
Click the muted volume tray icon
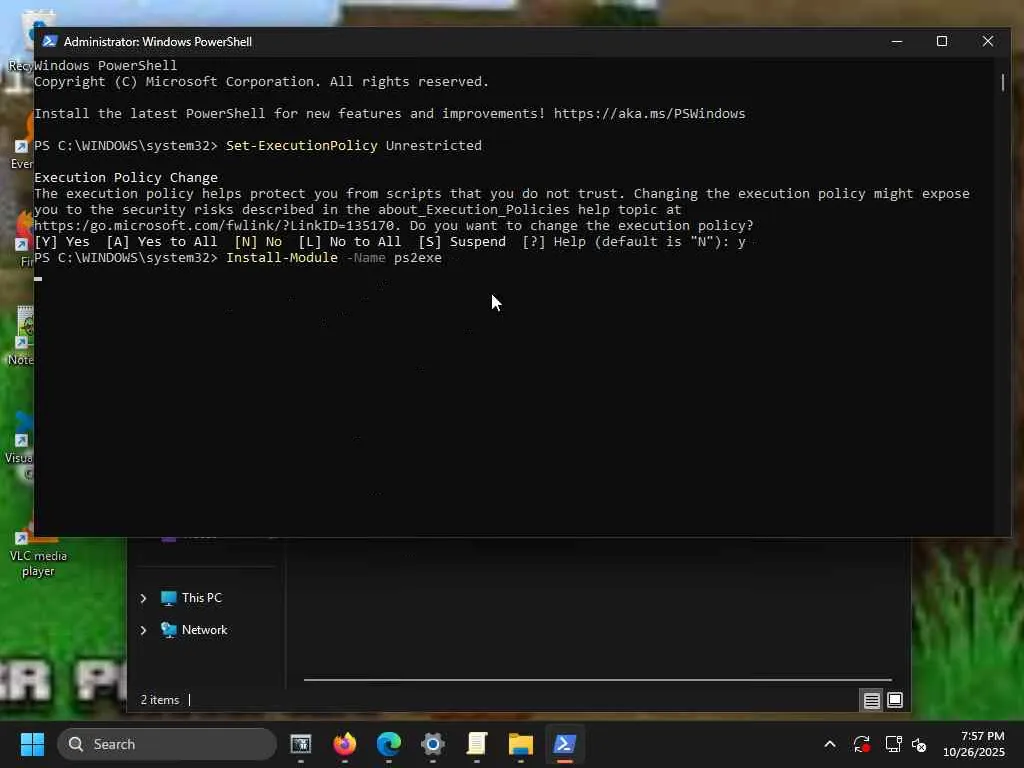[x=919, y=744]
